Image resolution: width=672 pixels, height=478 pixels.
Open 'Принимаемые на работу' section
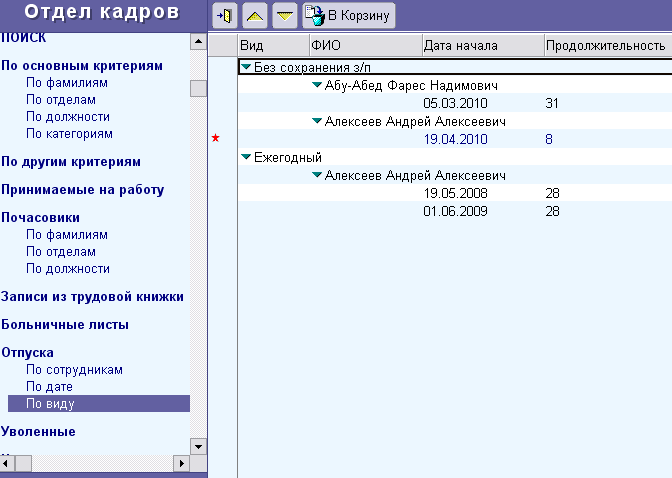point(83,190)
